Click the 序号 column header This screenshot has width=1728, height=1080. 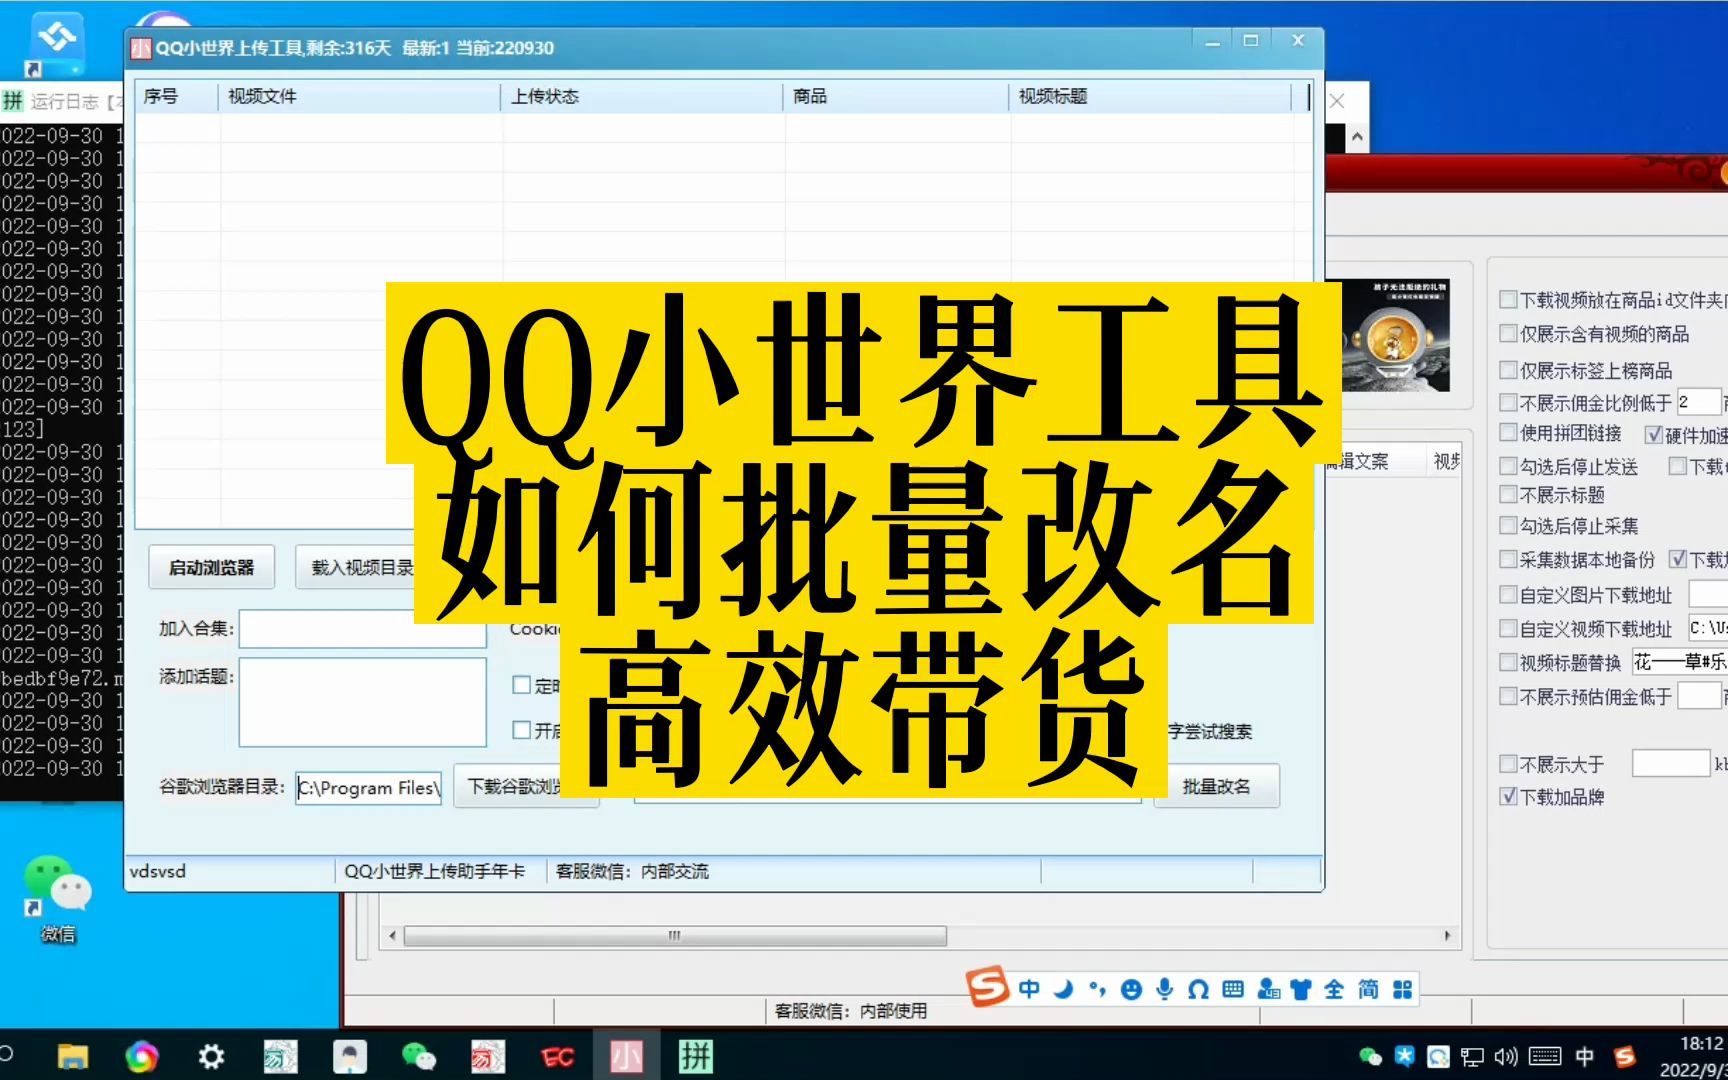tap(176, 96)
